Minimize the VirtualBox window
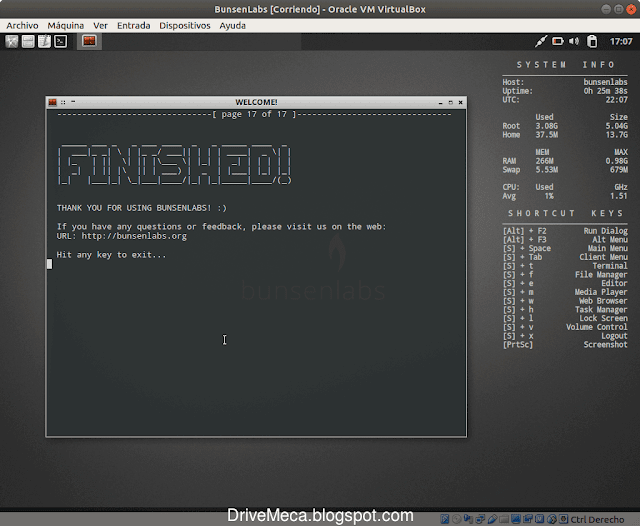The image size is (640, 526). [606, 9]
